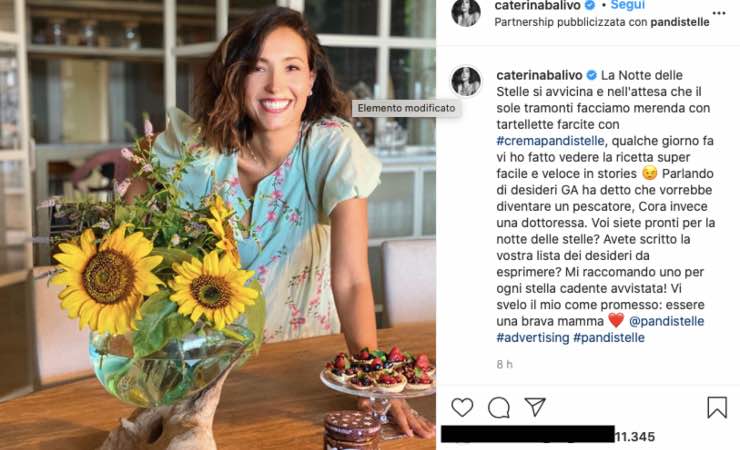The width and height of the screenshot is (740, 450).
Task: Open profile picture in the post header
Action: [466, 12]
